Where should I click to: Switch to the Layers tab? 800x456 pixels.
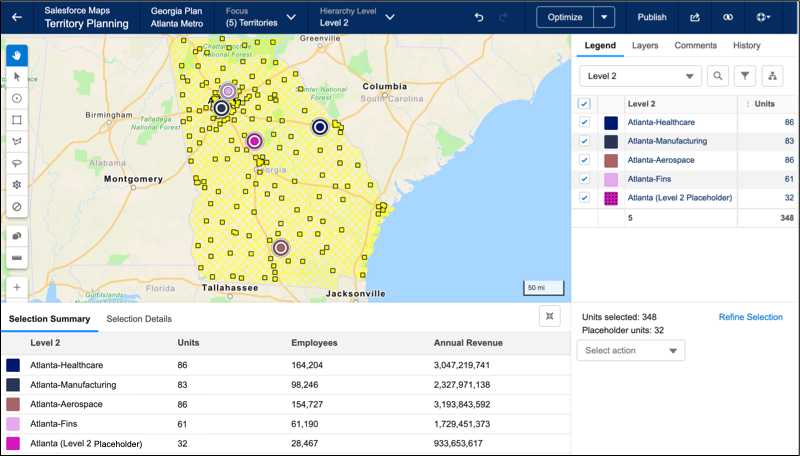[645, 45]
